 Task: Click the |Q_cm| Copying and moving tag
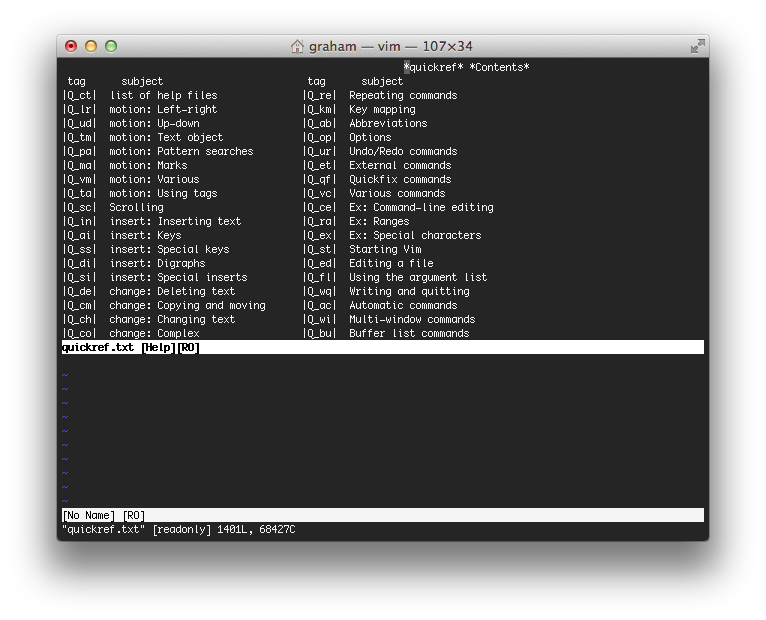coord(80,306)
